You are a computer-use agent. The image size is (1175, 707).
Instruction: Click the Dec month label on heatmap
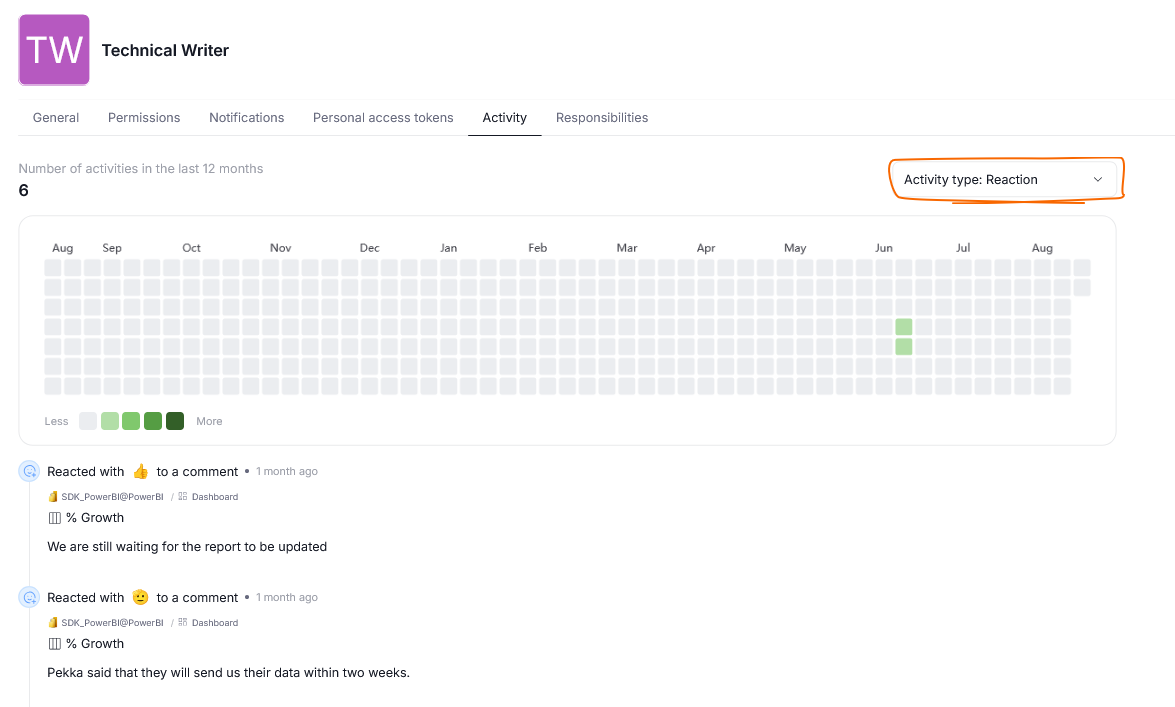[x=369, y=247]
